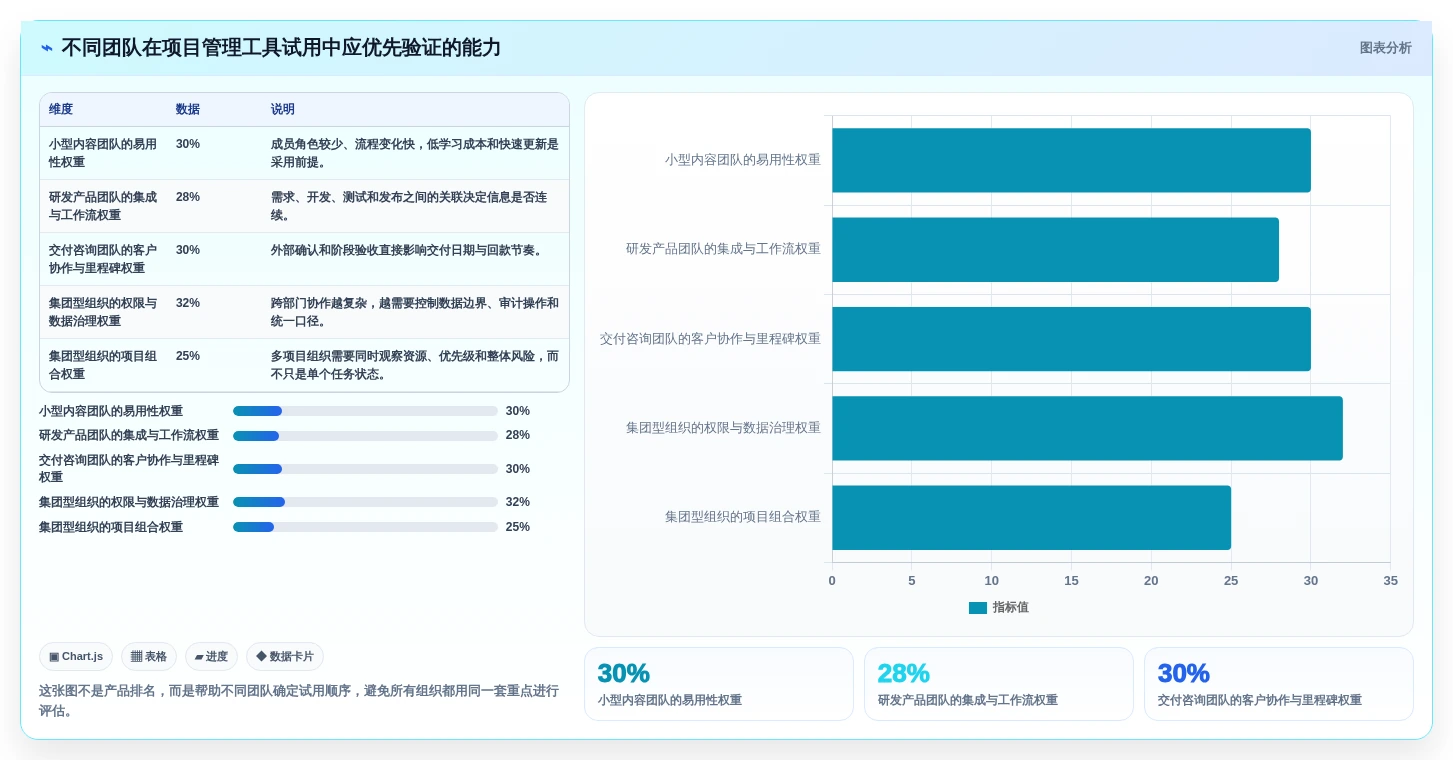
Task: Click chart bar for 研发产品团队的集成与工作流权重
Action: [x=1055, y=250]
